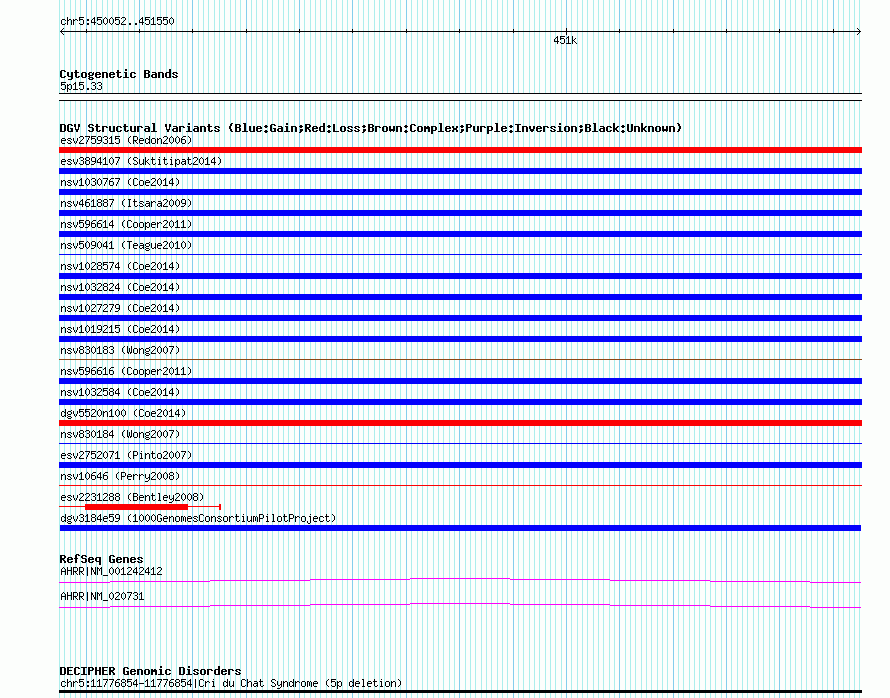Click blue bar under nsv1032824
Screen dimensions: 890x698
pos(460,297)
